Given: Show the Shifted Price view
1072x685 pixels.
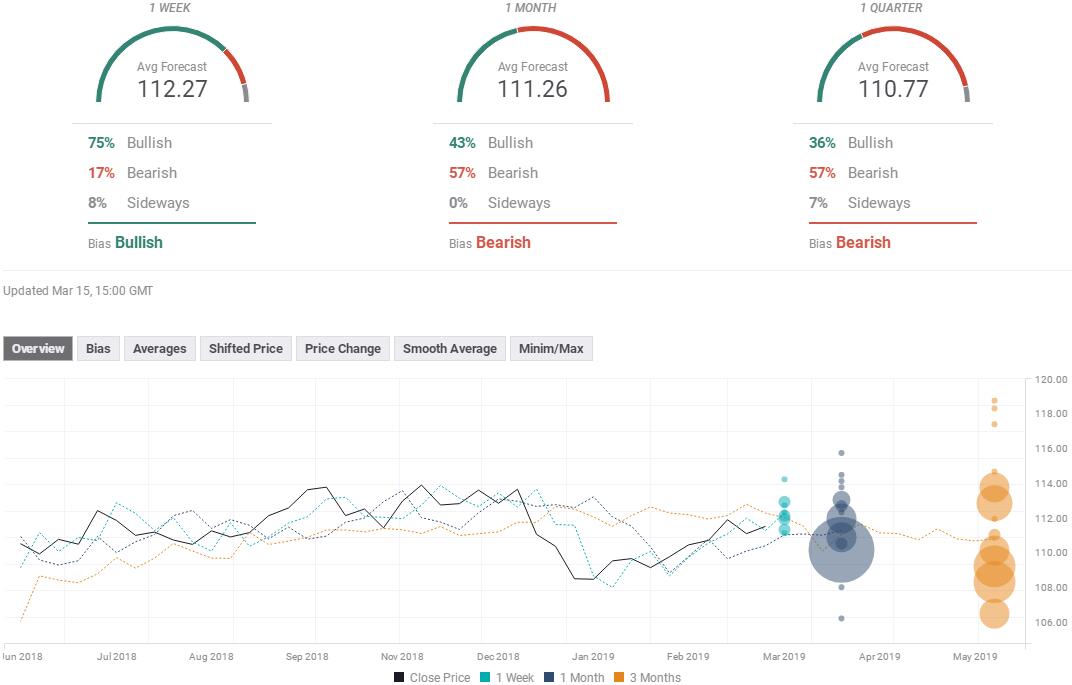Looking at the screenshot, I should 246,348.
